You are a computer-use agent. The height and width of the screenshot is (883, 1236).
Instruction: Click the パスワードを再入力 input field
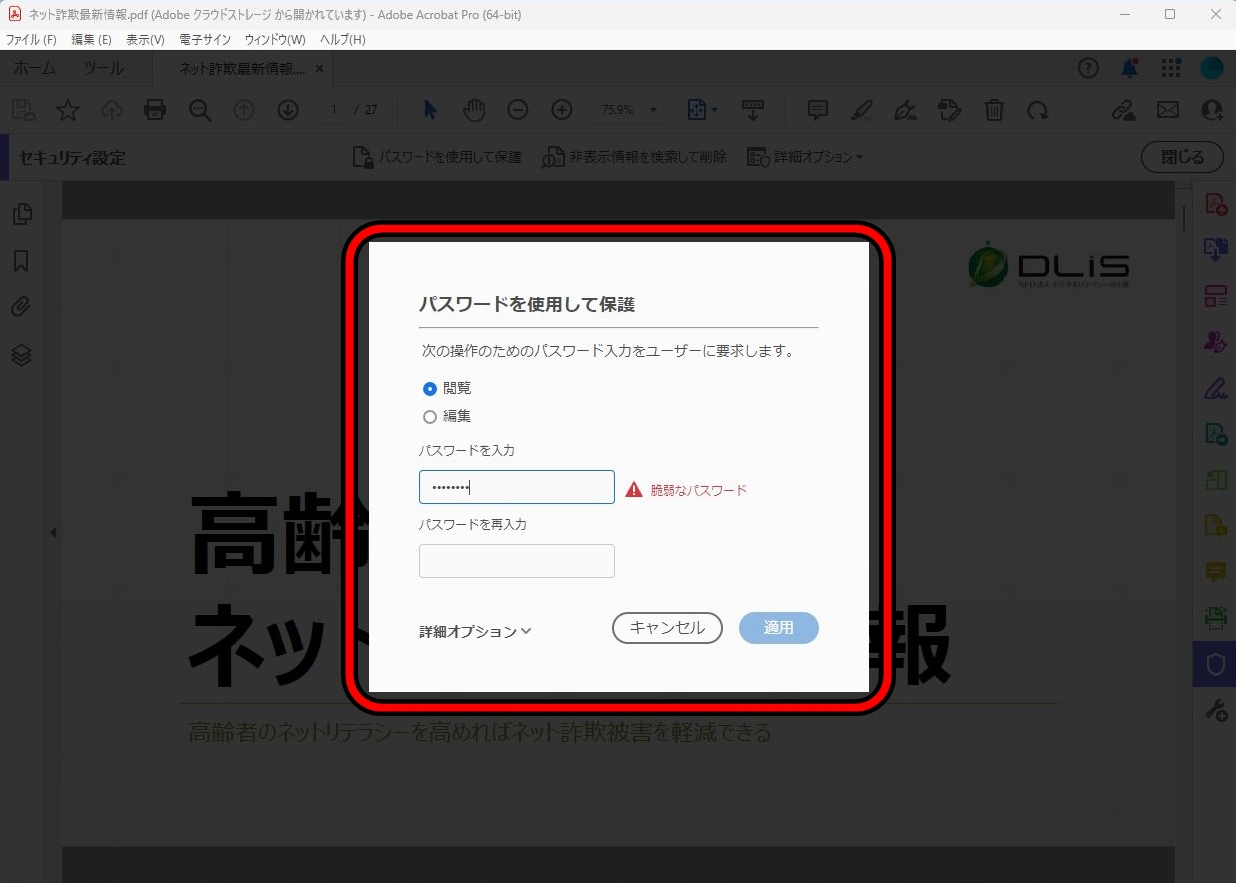[x=516, y=560]
